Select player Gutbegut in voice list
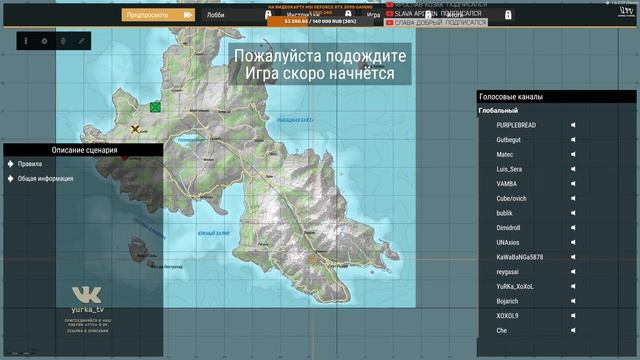This screenshot has width=640, height=360. pos(508,140)
